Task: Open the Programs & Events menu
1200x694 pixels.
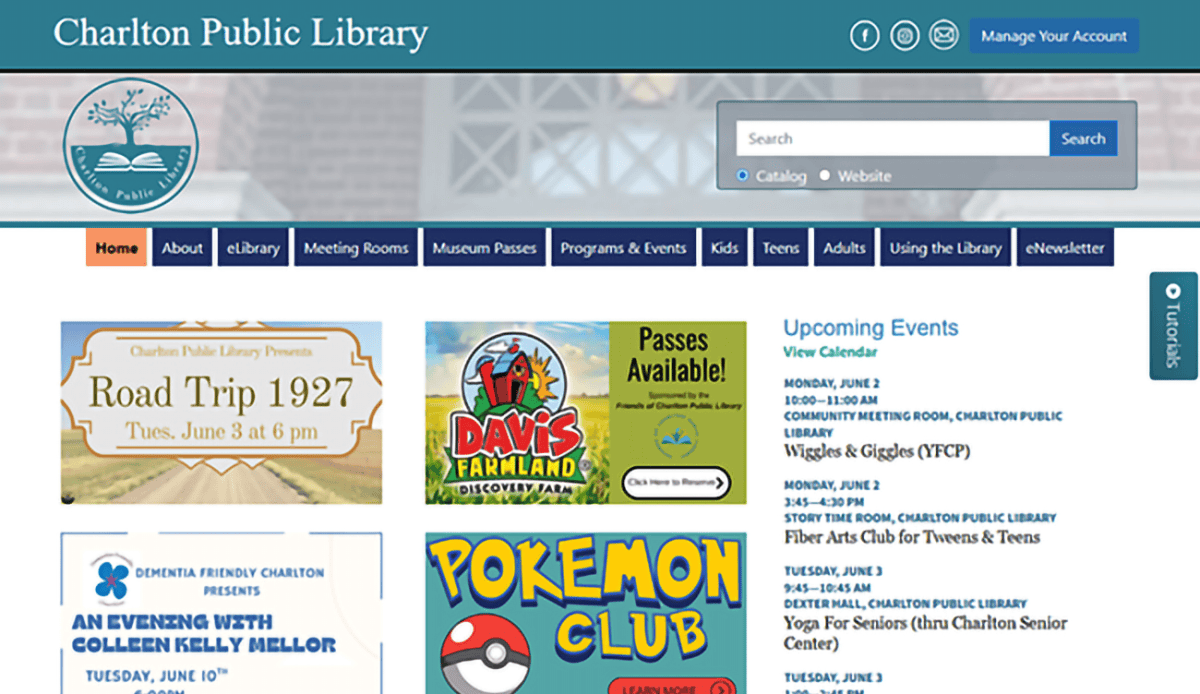Action: [x=623, y=247]
